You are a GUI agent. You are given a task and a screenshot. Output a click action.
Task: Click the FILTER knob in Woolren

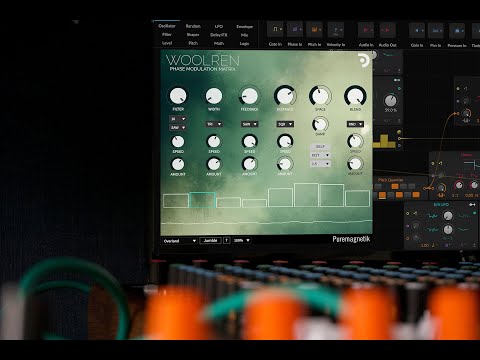coord(178,96)
